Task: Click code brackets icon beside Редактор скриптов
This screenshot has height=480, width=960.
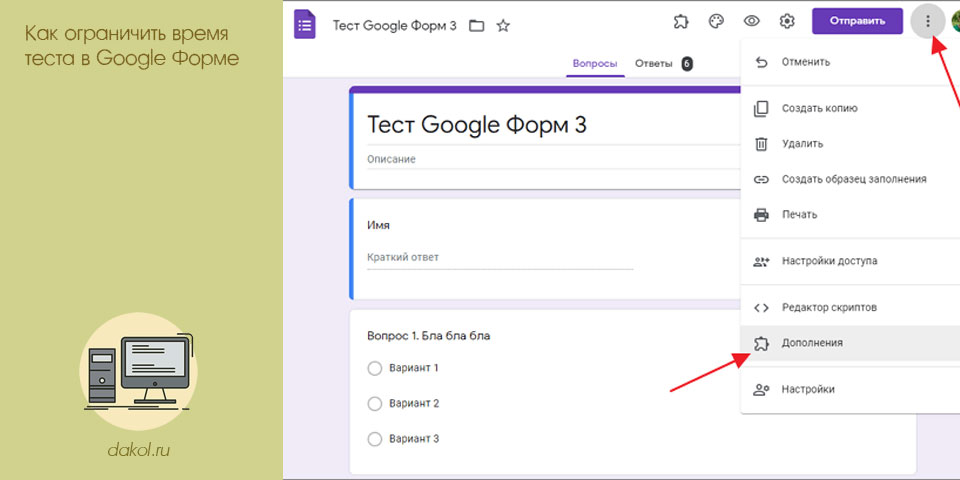Action: (x=761, y=307)
